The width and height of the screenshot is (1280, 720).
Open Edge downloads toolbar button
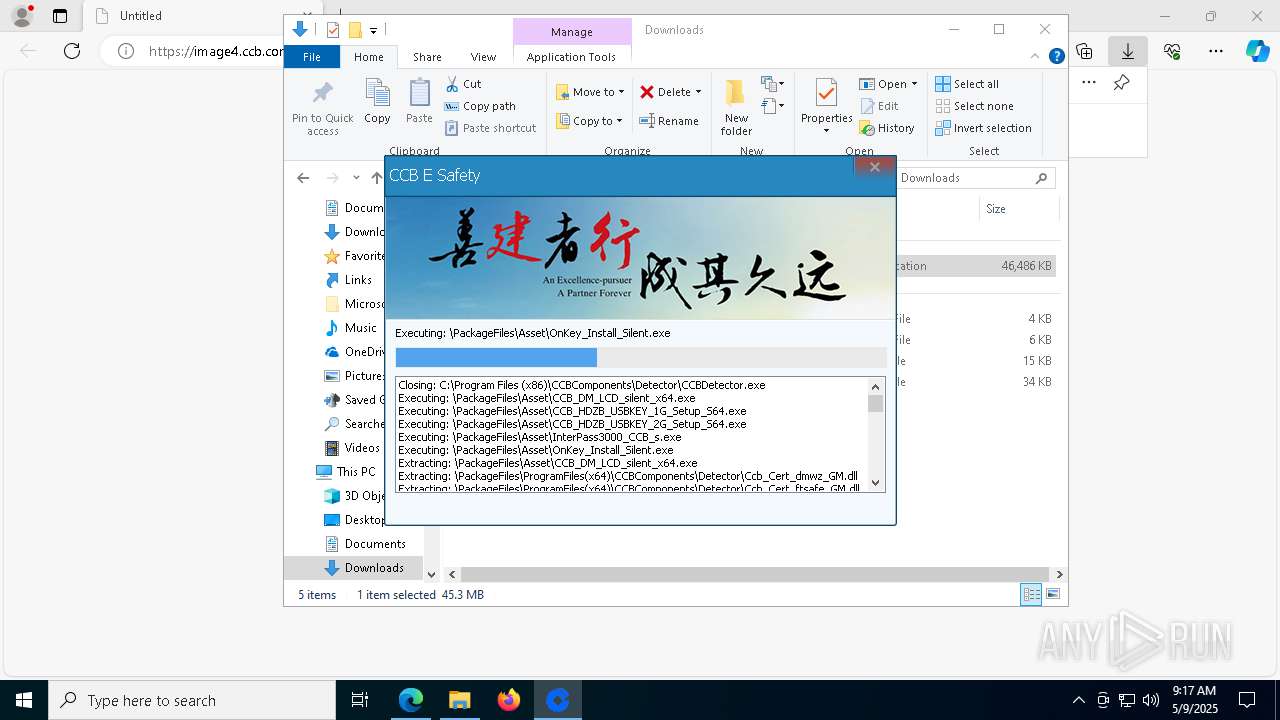point(1128,51)
